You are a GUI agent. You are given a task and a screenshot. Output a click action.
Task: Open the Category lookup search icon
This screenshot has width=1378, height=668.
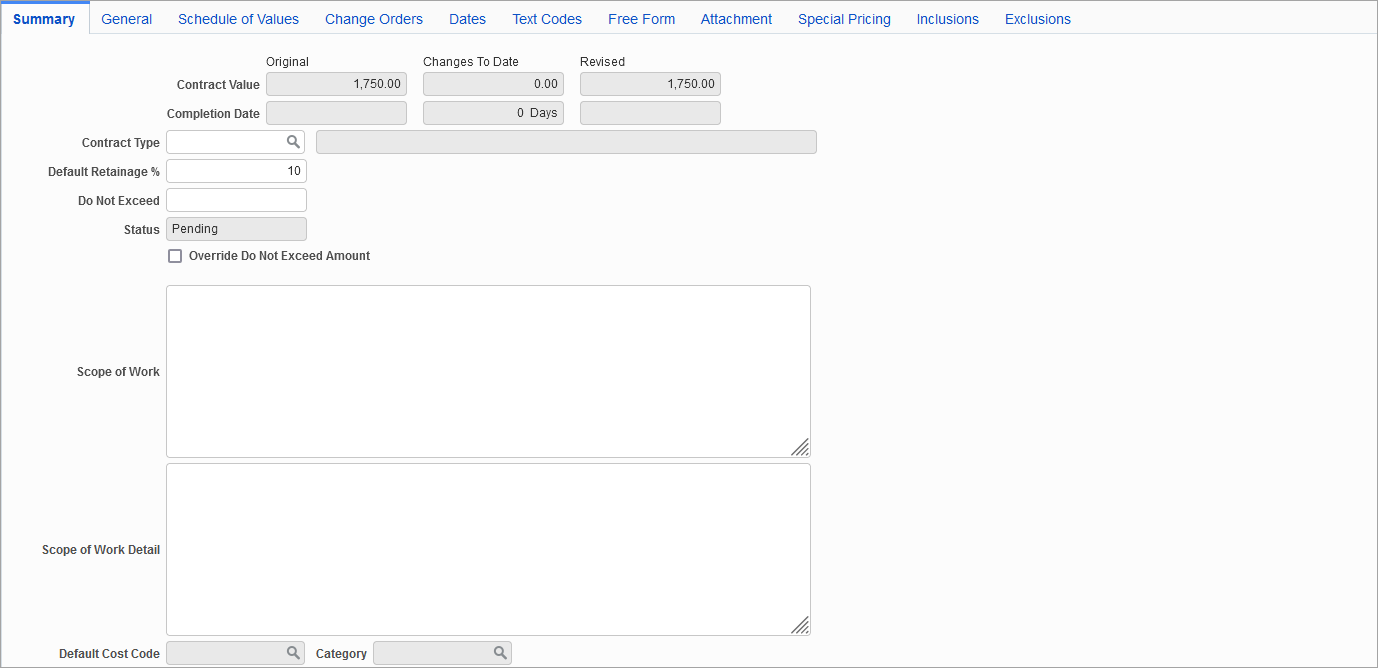[x=500, y=652]
